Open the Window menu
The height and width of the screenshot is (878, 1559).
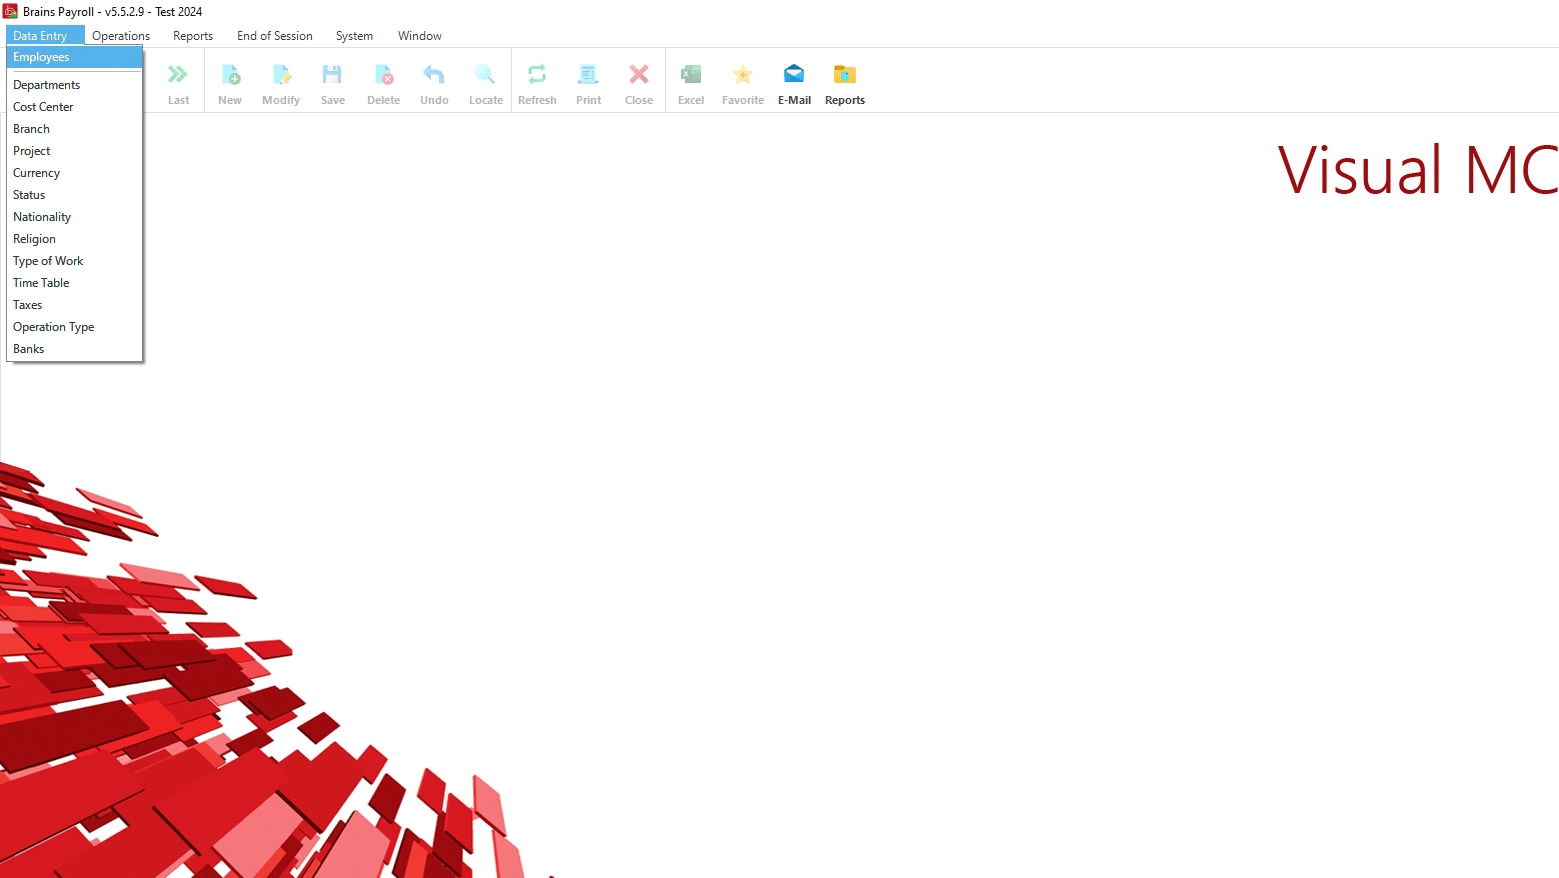(x=420, y=35)
